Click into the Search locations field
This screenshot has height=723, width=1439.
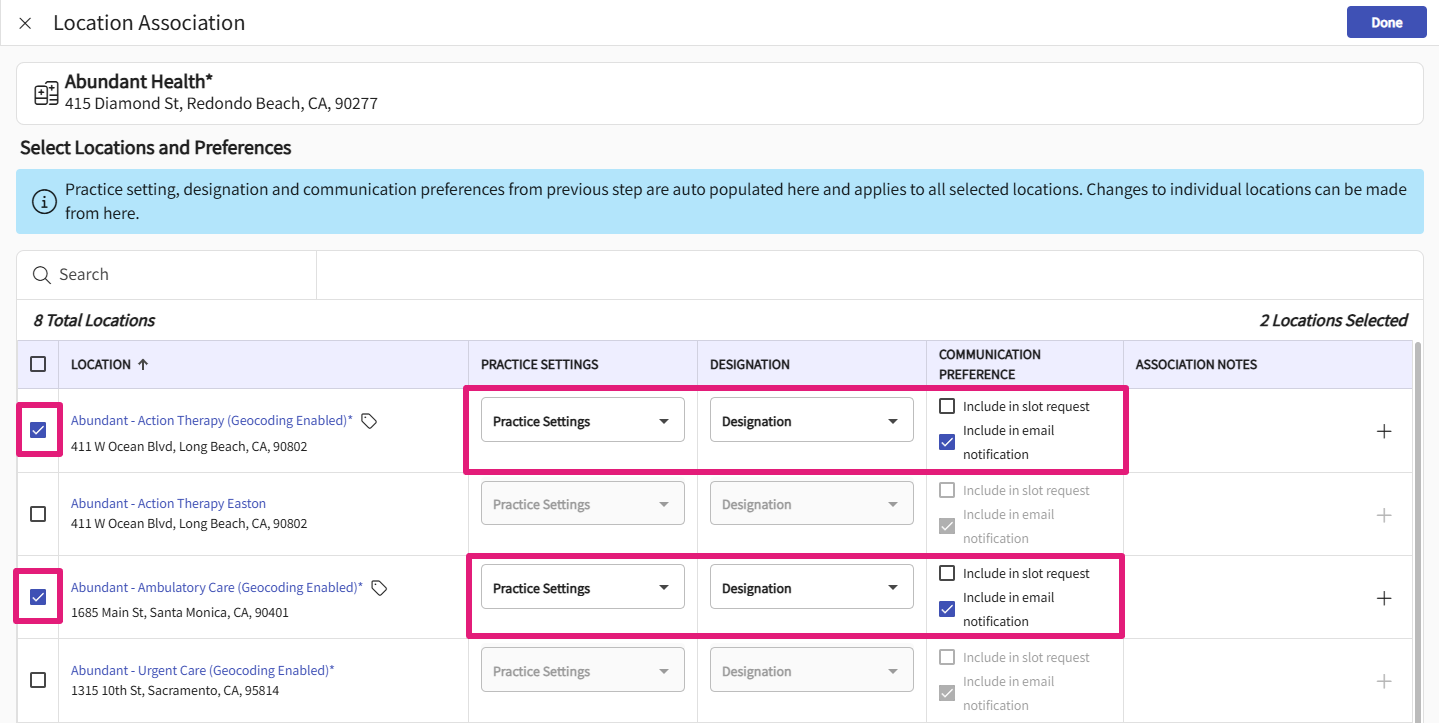pyautogui.click(x=180, y=275)
